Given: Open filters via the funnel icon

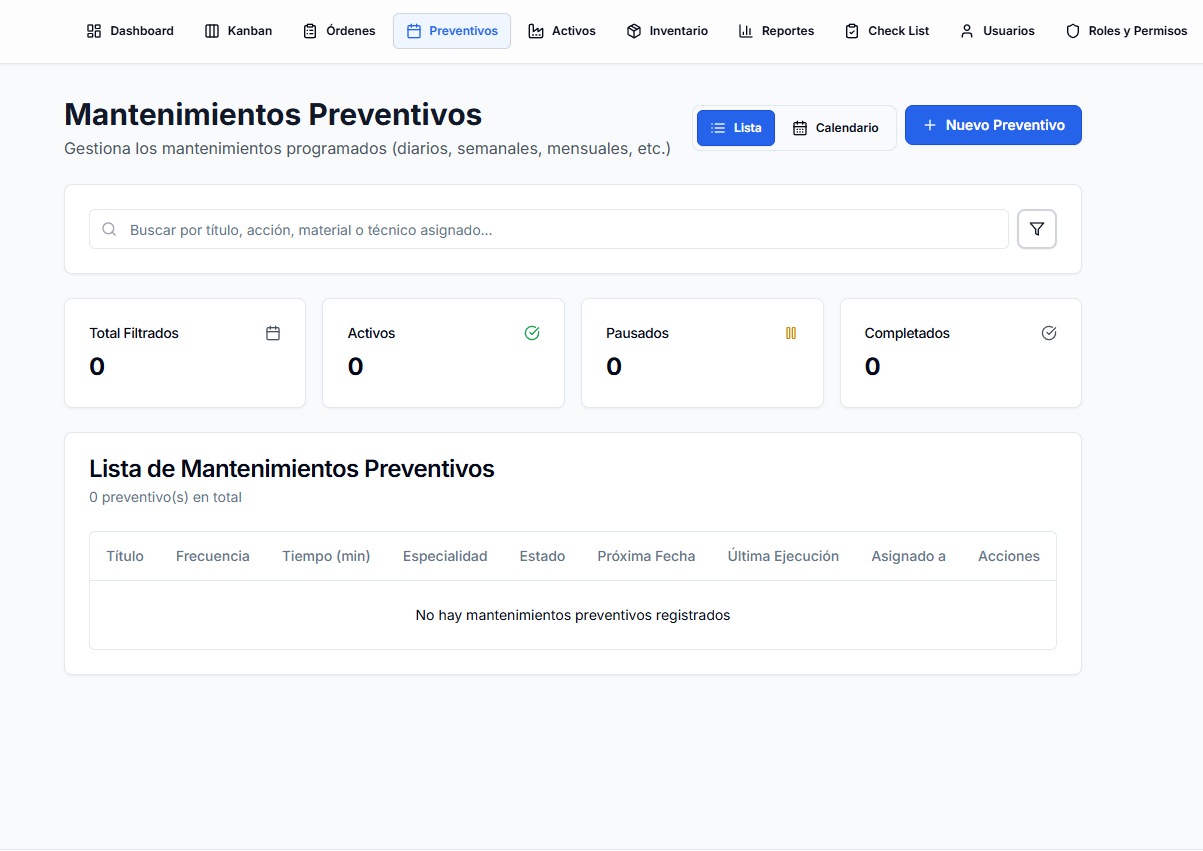Looking at the screenshot, I should coord(1037,229).
